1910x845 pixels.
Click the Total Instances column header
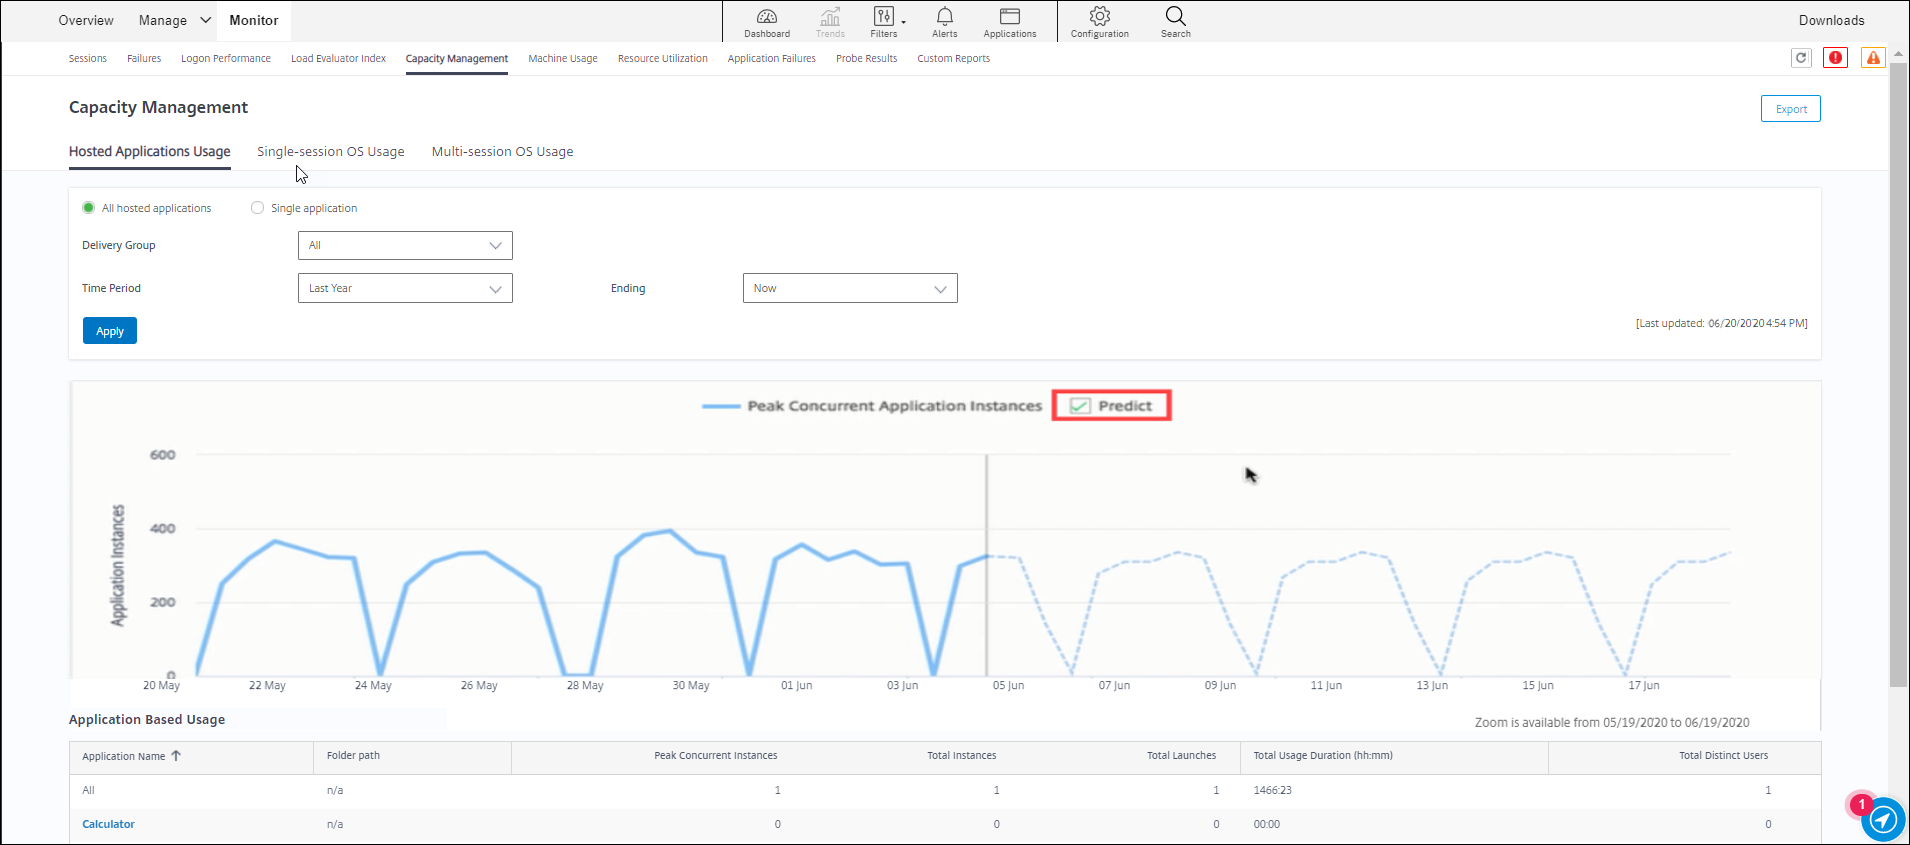[x=962, y=755]
